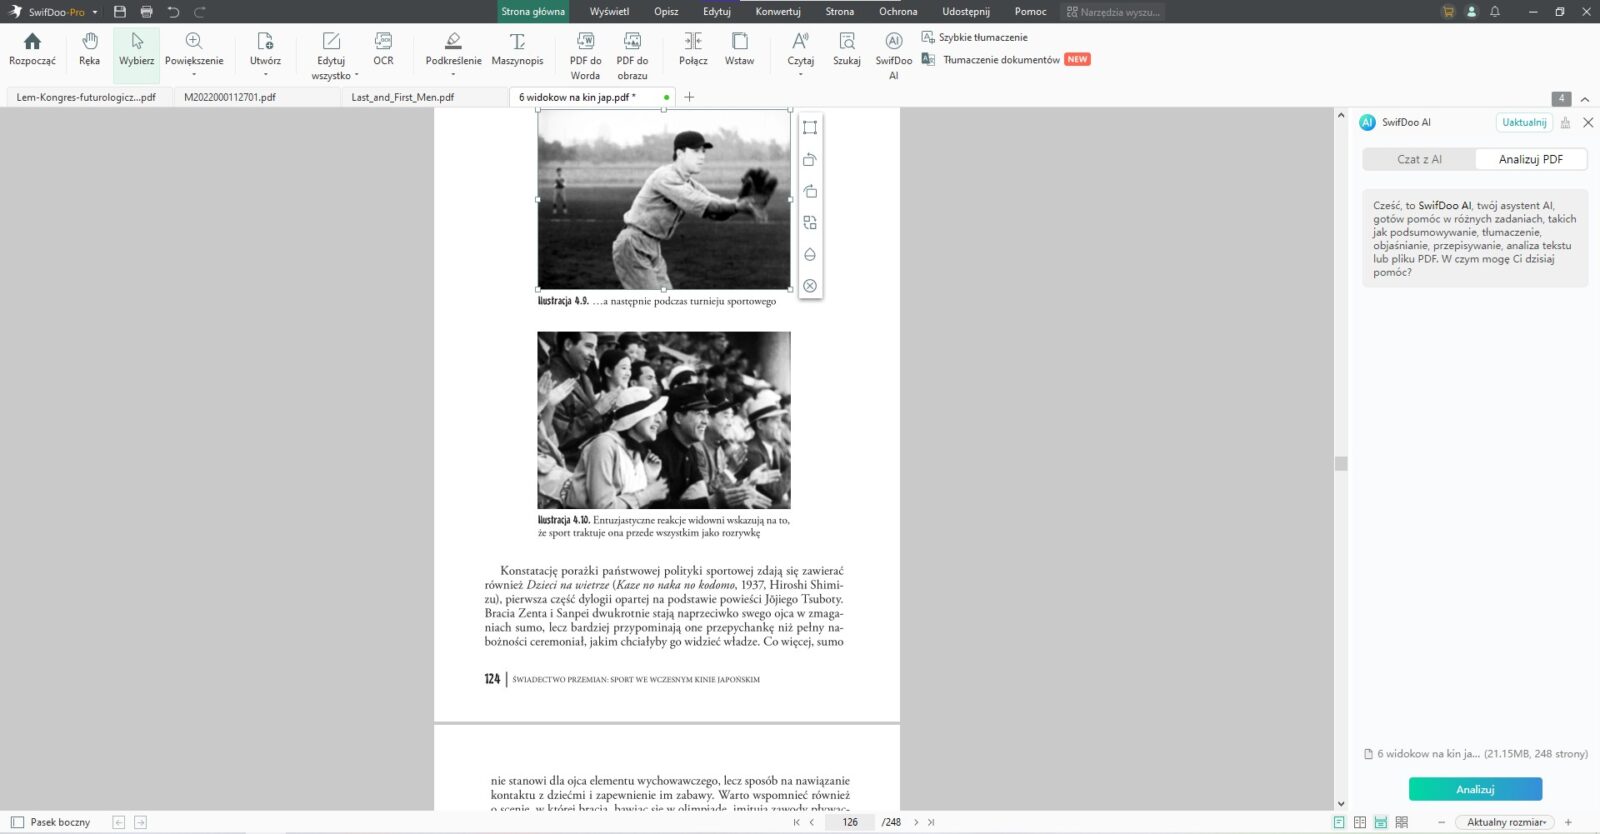Click the save icon in title bar
This screenshot has width=1600, height=834.
click(120, 12)
